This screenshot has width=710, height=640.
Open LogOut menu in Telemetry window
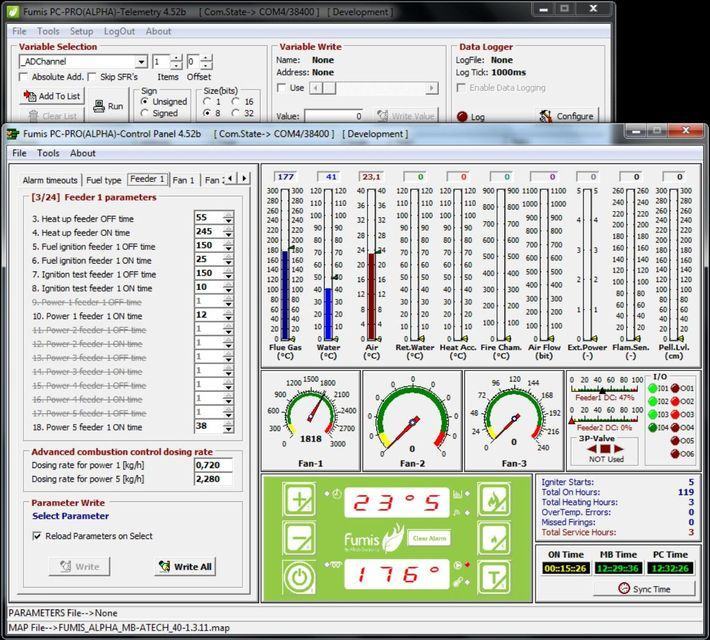[119, 31]
